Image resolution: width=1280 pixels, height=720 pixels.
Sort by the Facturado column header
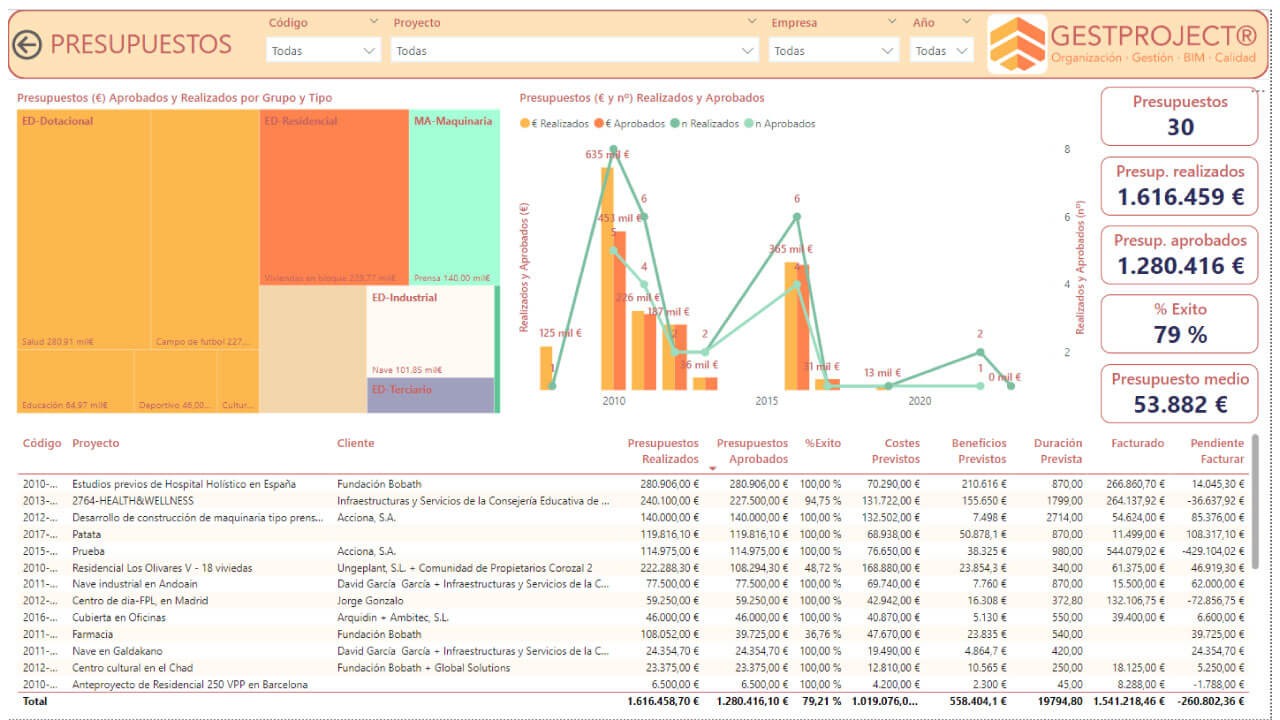point(1138,443)
